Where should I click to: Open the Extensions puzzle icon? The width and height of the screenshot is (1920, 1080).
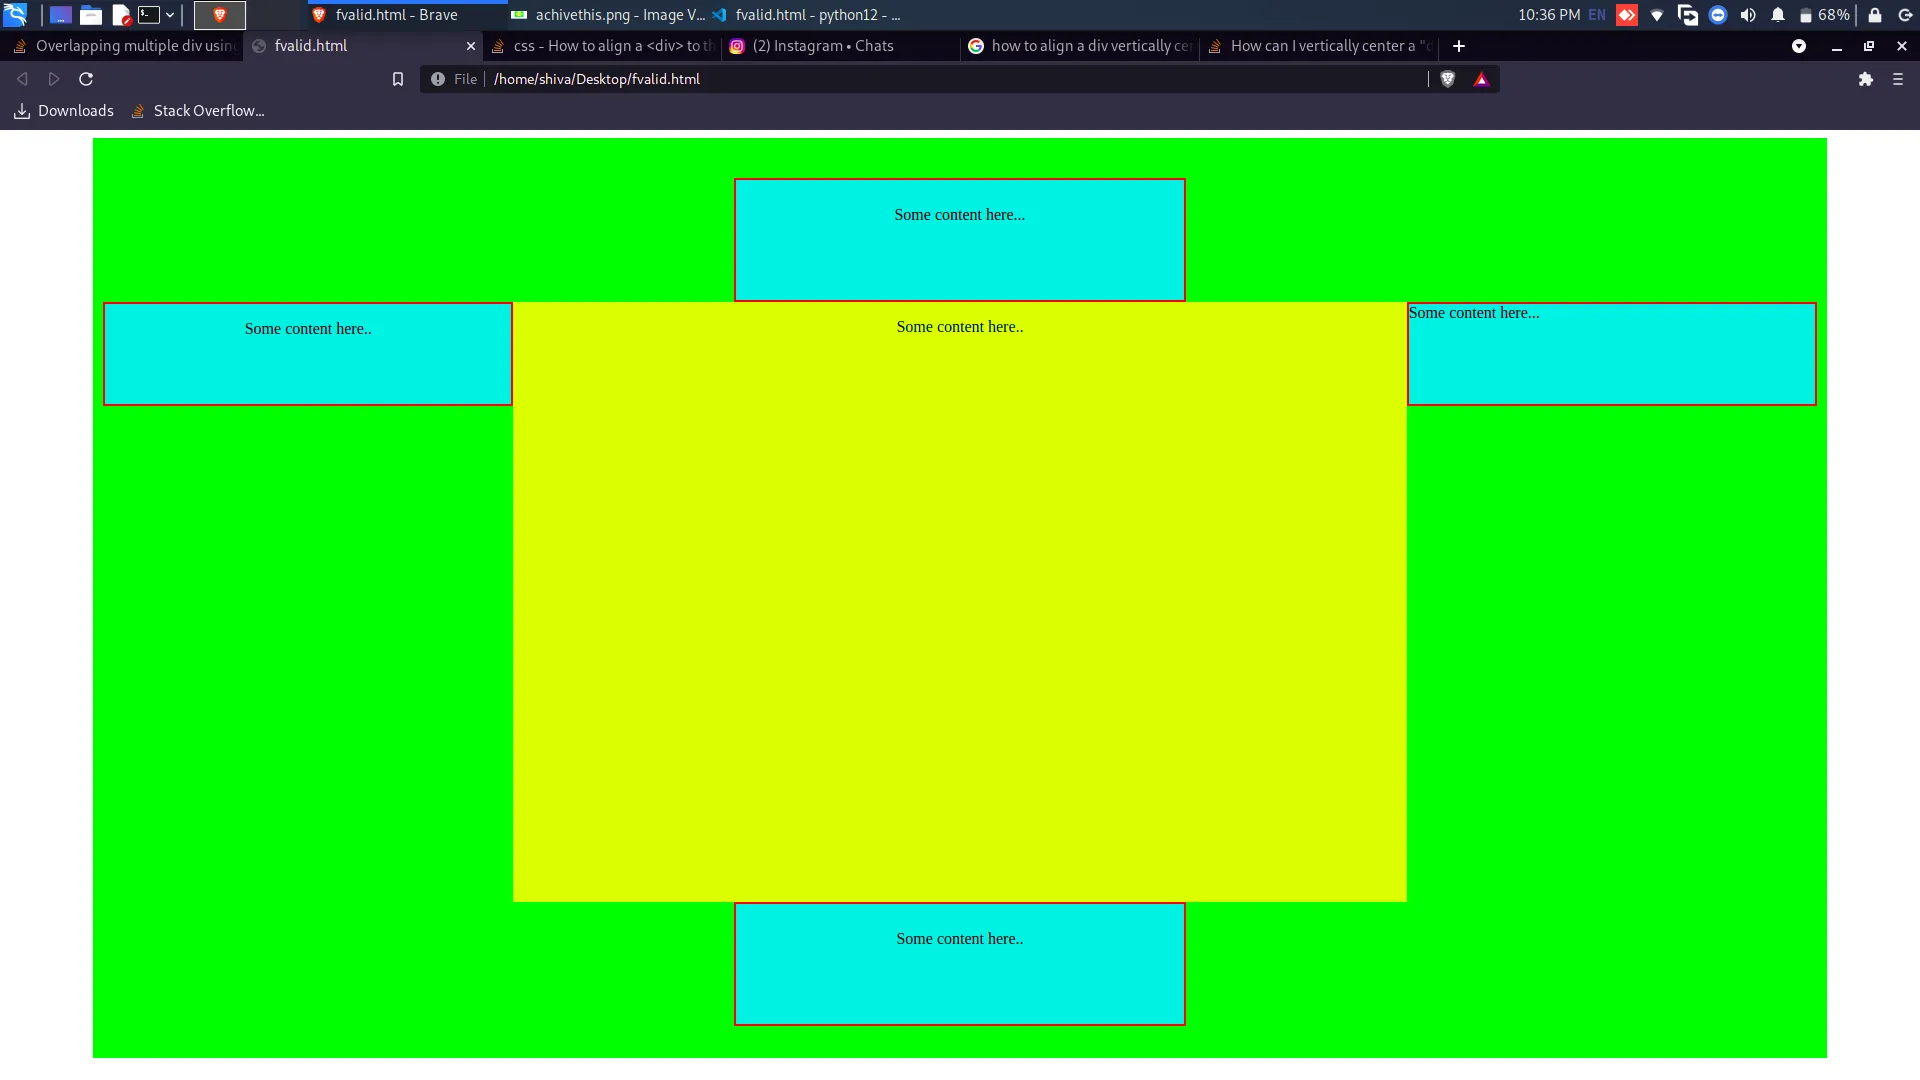[x=1865, y=79]
